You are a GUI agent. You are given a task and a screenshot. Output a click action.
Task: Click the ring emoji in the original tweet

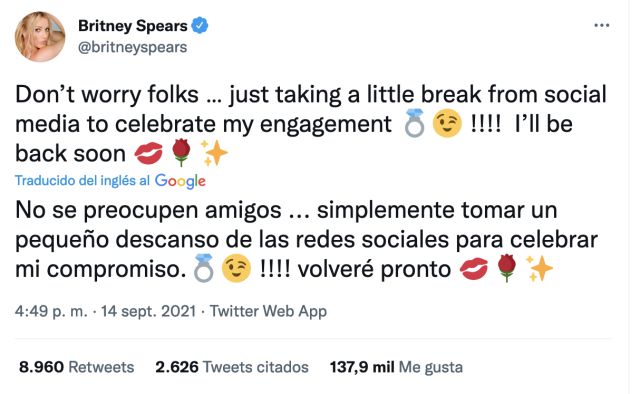(414, 123)
